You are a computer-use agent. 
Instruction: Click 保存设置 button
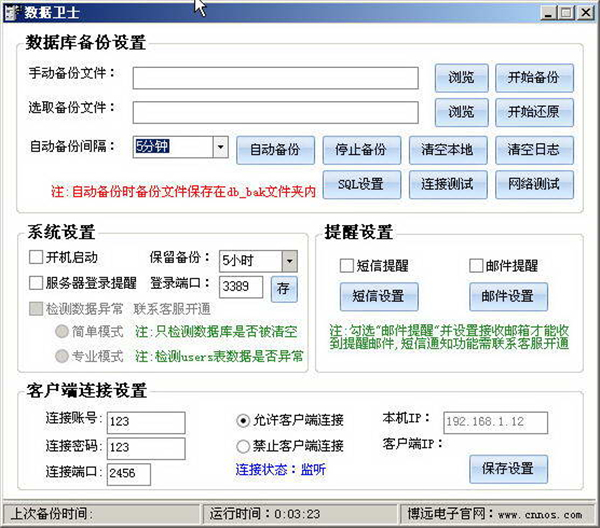tap(508, 469)
